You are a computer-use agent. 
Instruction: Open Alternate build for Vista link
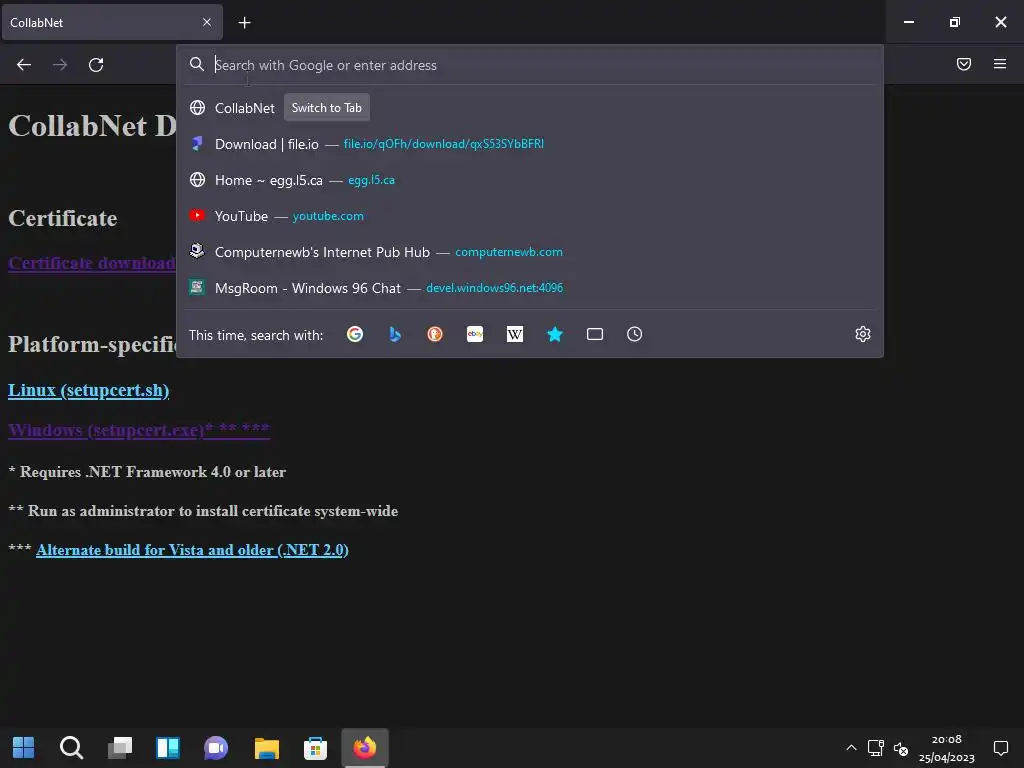(x=192, y=550)
